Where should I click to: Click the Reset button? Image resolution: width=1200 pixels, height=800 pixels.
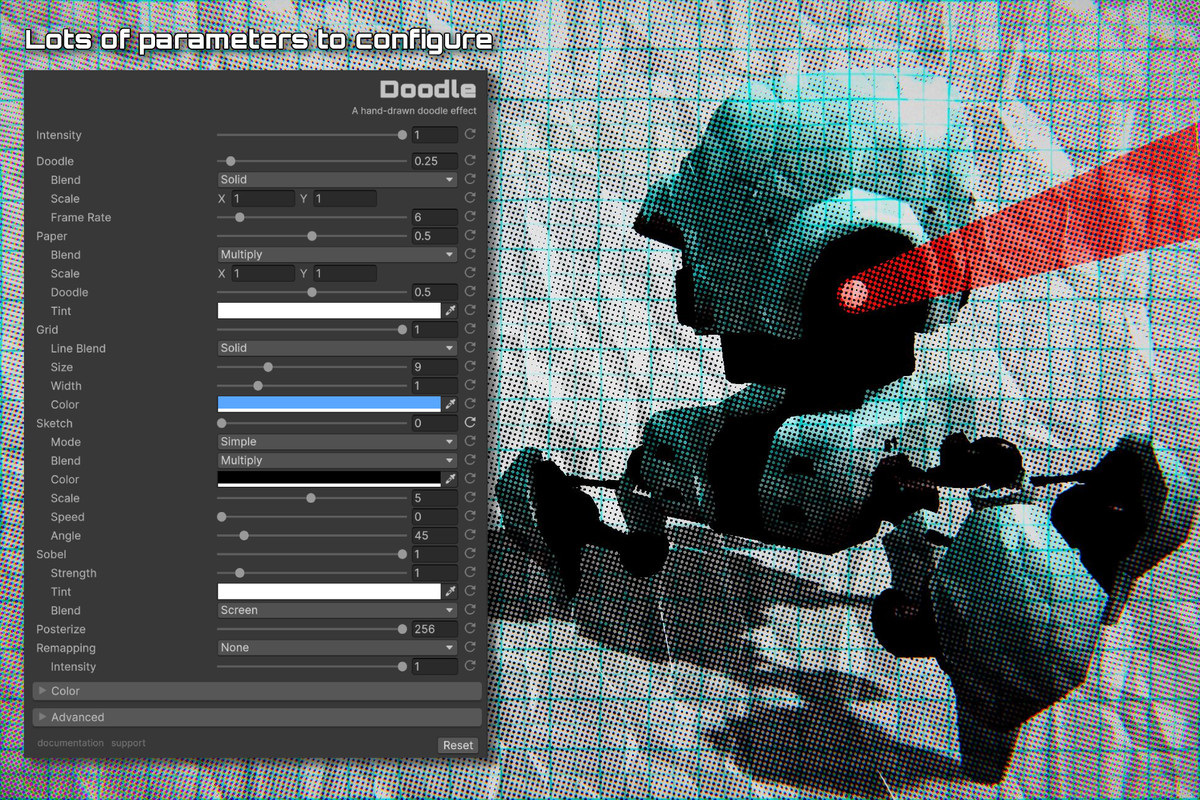457,745
